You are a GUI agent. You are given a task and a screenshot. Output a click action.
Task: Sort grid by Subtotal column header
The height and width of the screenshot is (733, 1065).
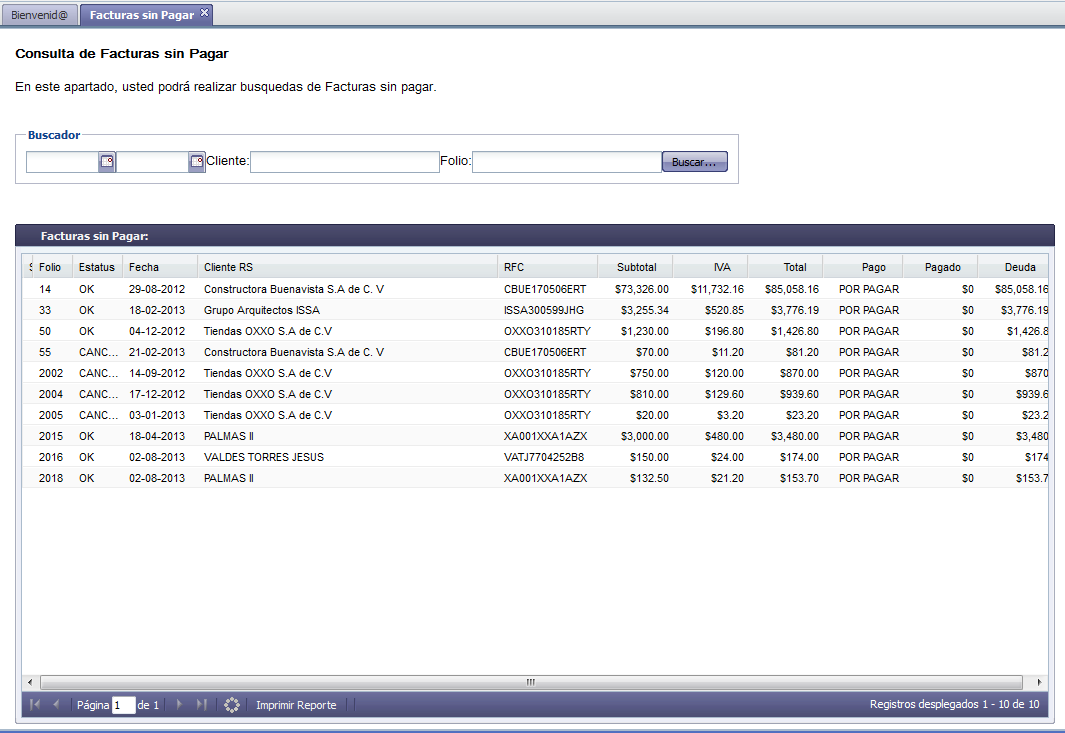point(636,267)
